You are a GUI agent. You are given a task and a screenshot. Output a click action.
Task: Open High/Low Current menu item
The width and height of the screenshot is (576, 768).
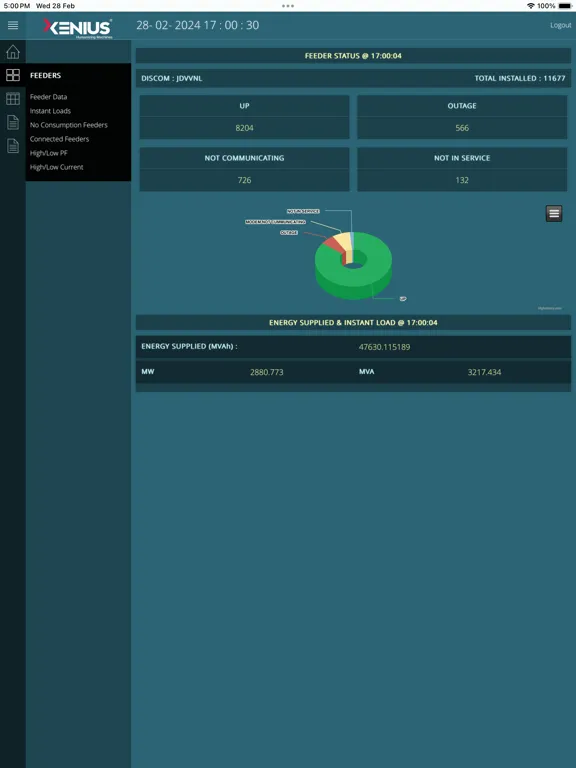pos(56,167)
